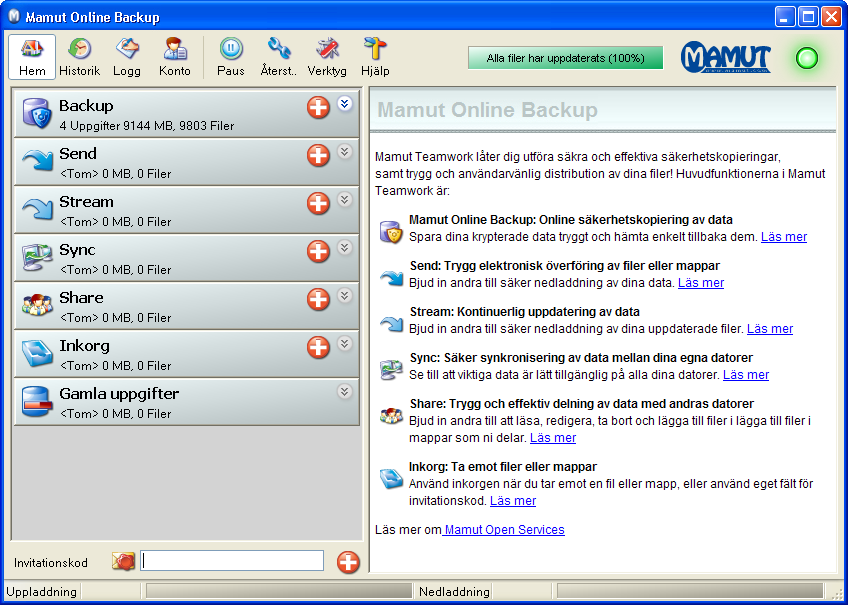Click the Backup shield disk icon
The height and width of the screenshot is (605, 848).
pyautogui.click(x=37, y=114)
